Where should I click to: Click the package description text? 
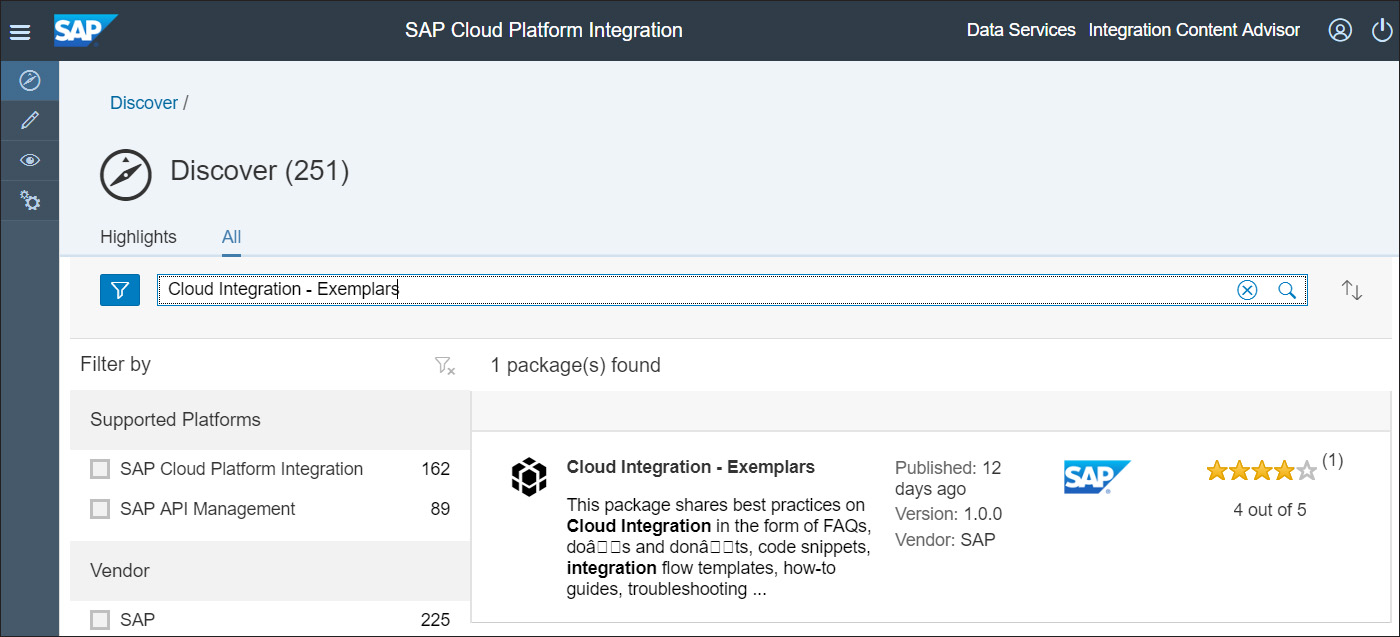[x=719, y=547]
